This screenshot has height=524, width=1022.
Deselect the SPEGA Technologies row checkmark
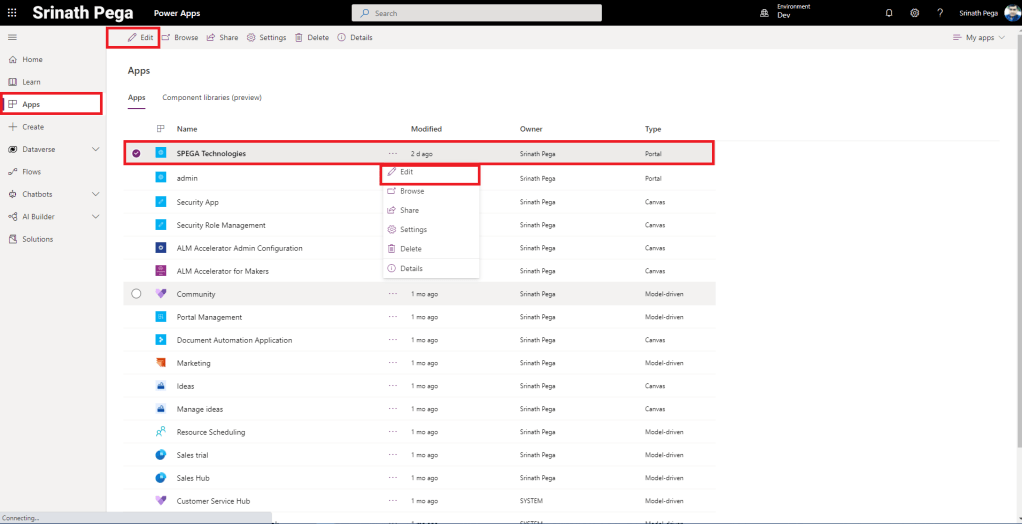(x=136, y=153)
